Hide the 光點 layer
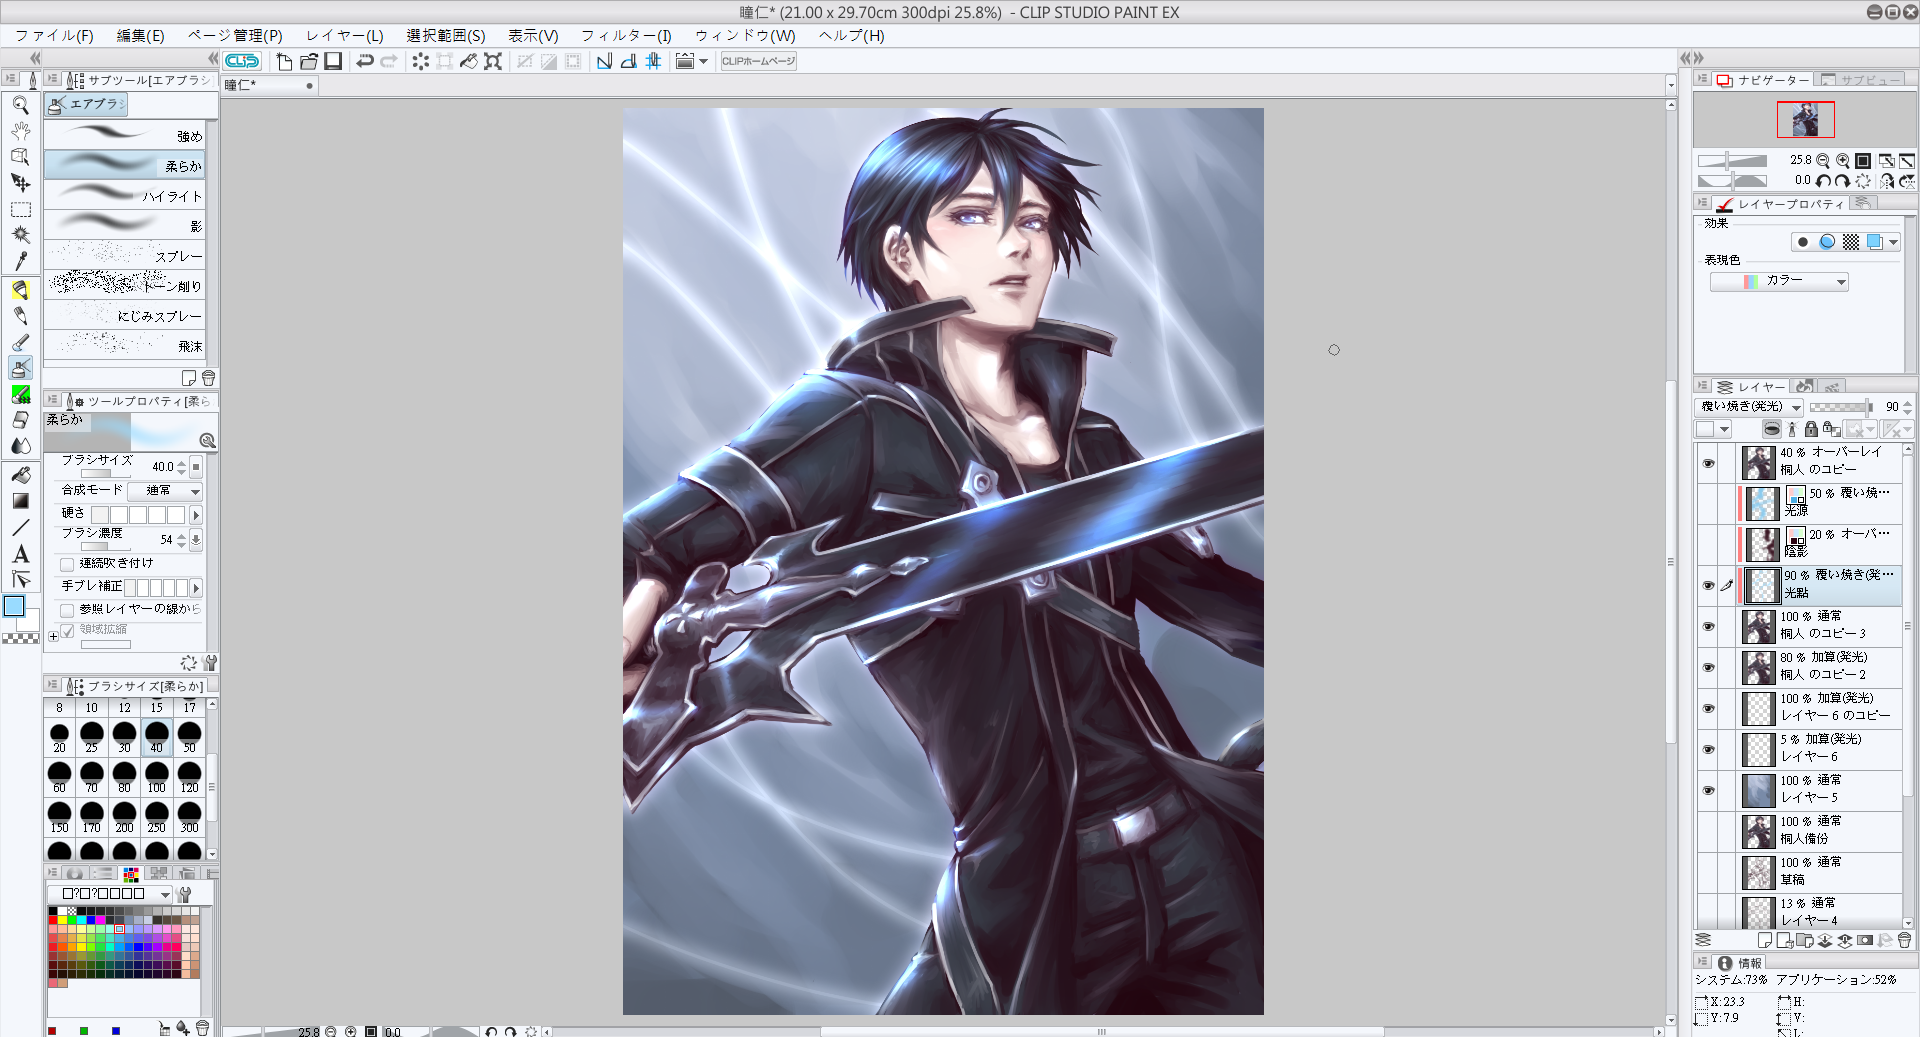This screenshot has width=1920, height=1037. click(1708, 585)
